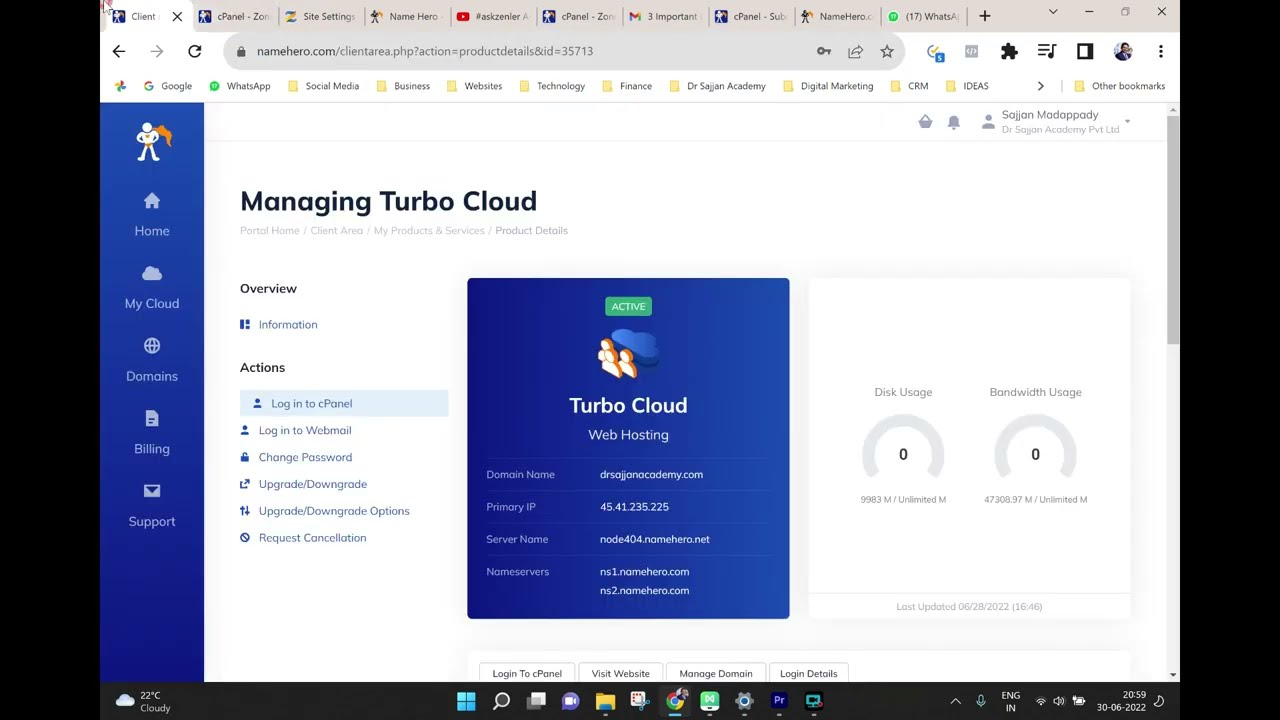Viewport: 1280px width, 720px height.
Task: Click the browser back arrow
Action: coord(119,51)
